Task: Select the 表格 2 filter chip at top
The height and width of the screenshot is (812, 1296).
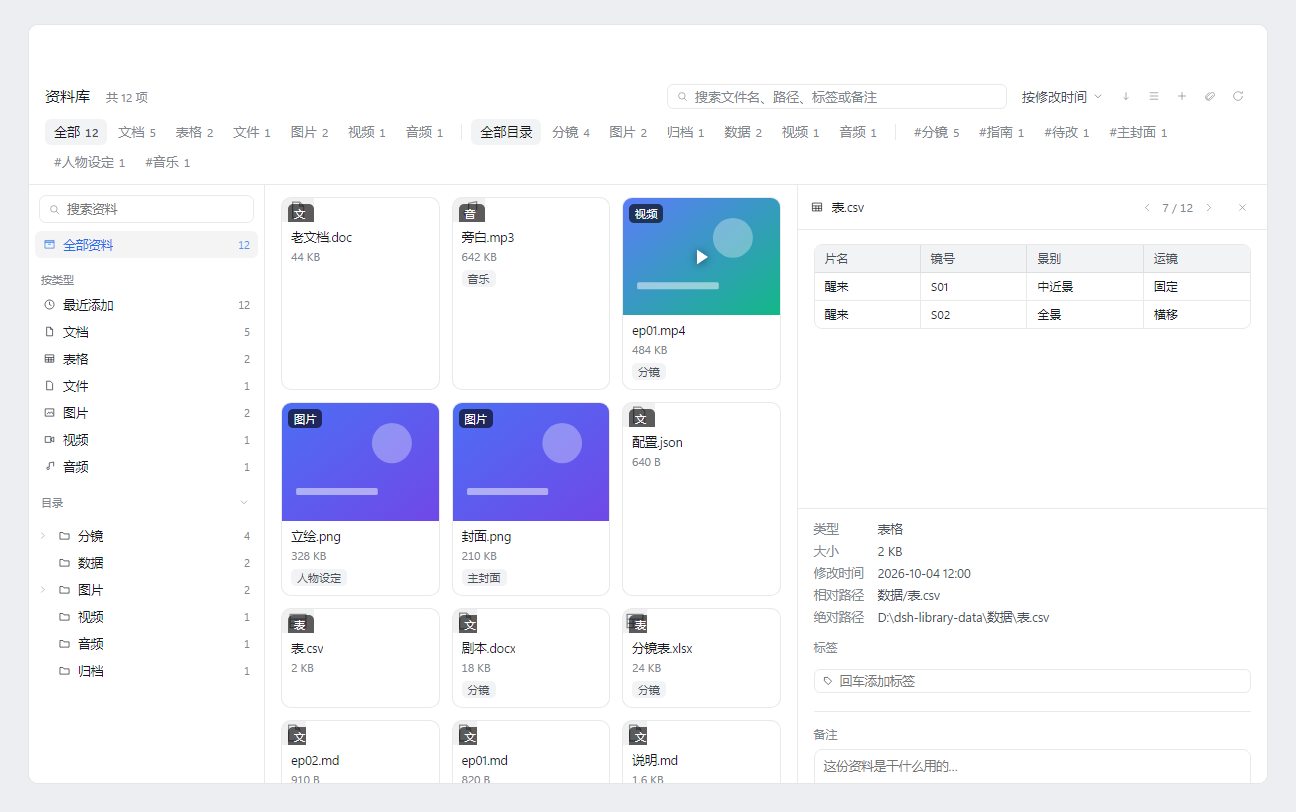Action: [x=195, y=132]
